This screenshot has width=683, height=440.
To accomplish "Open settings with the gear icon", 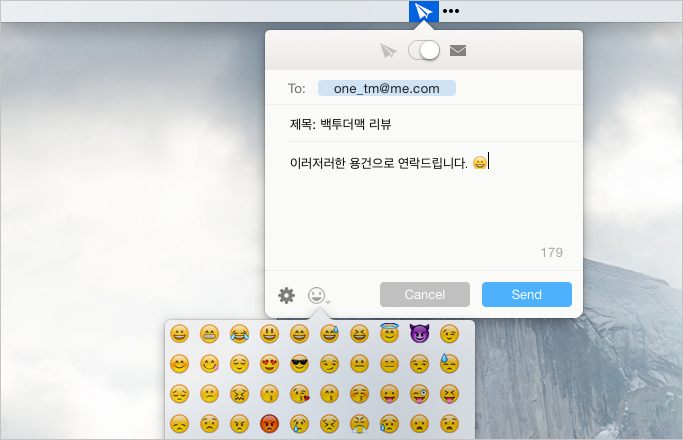I will tap(286, 295).
